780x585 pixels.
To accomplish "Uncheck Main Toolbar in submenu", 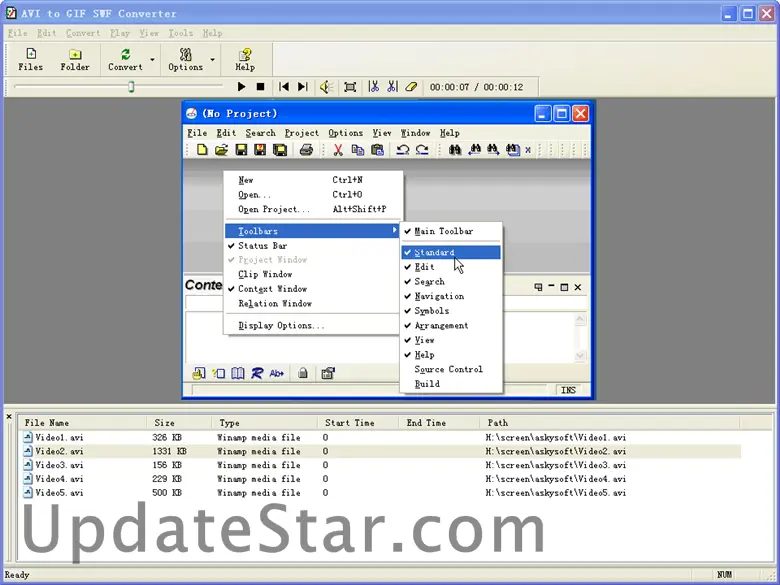I will 451,231.
